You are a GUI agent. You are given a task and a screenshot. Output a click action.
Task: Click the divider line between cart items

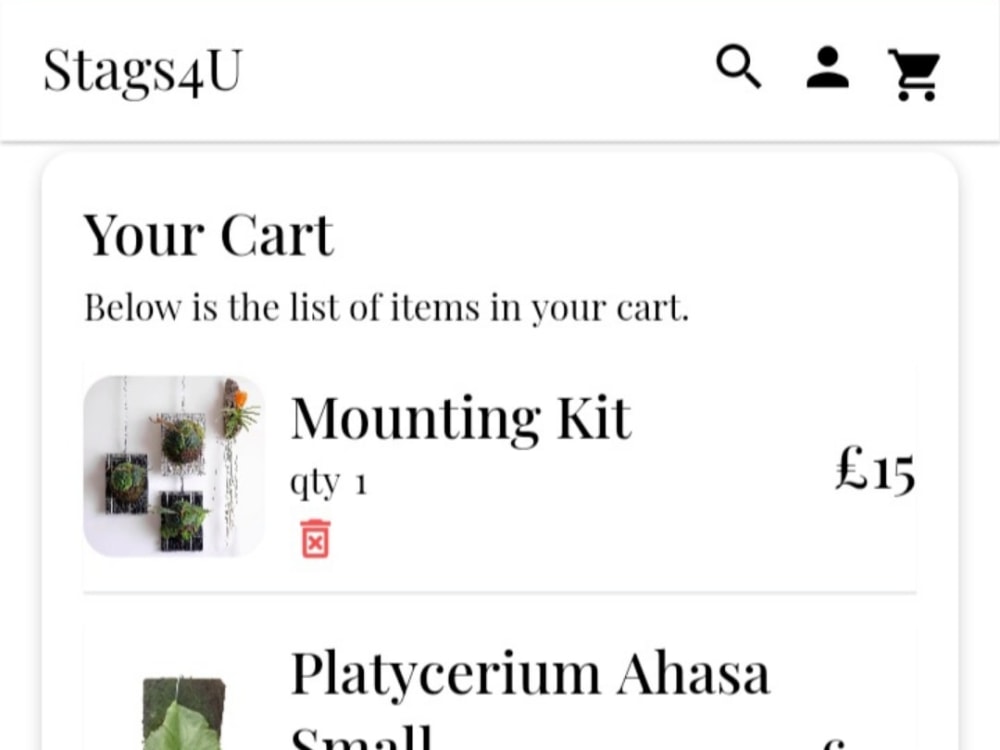coord(499,592)
